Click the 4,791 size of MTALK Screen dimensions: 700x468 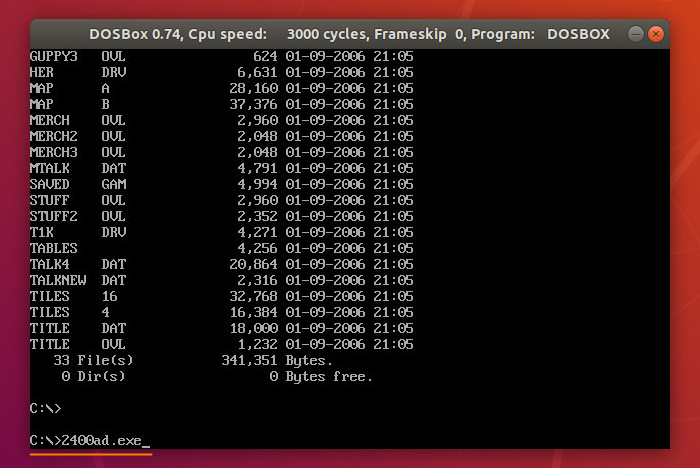point(257,168)
